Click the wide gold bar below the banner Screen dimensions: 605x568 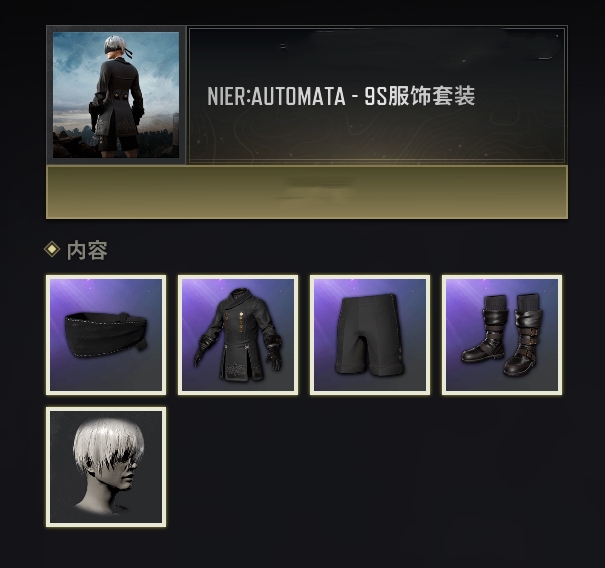pyautogui.click(x=307, y=192)
